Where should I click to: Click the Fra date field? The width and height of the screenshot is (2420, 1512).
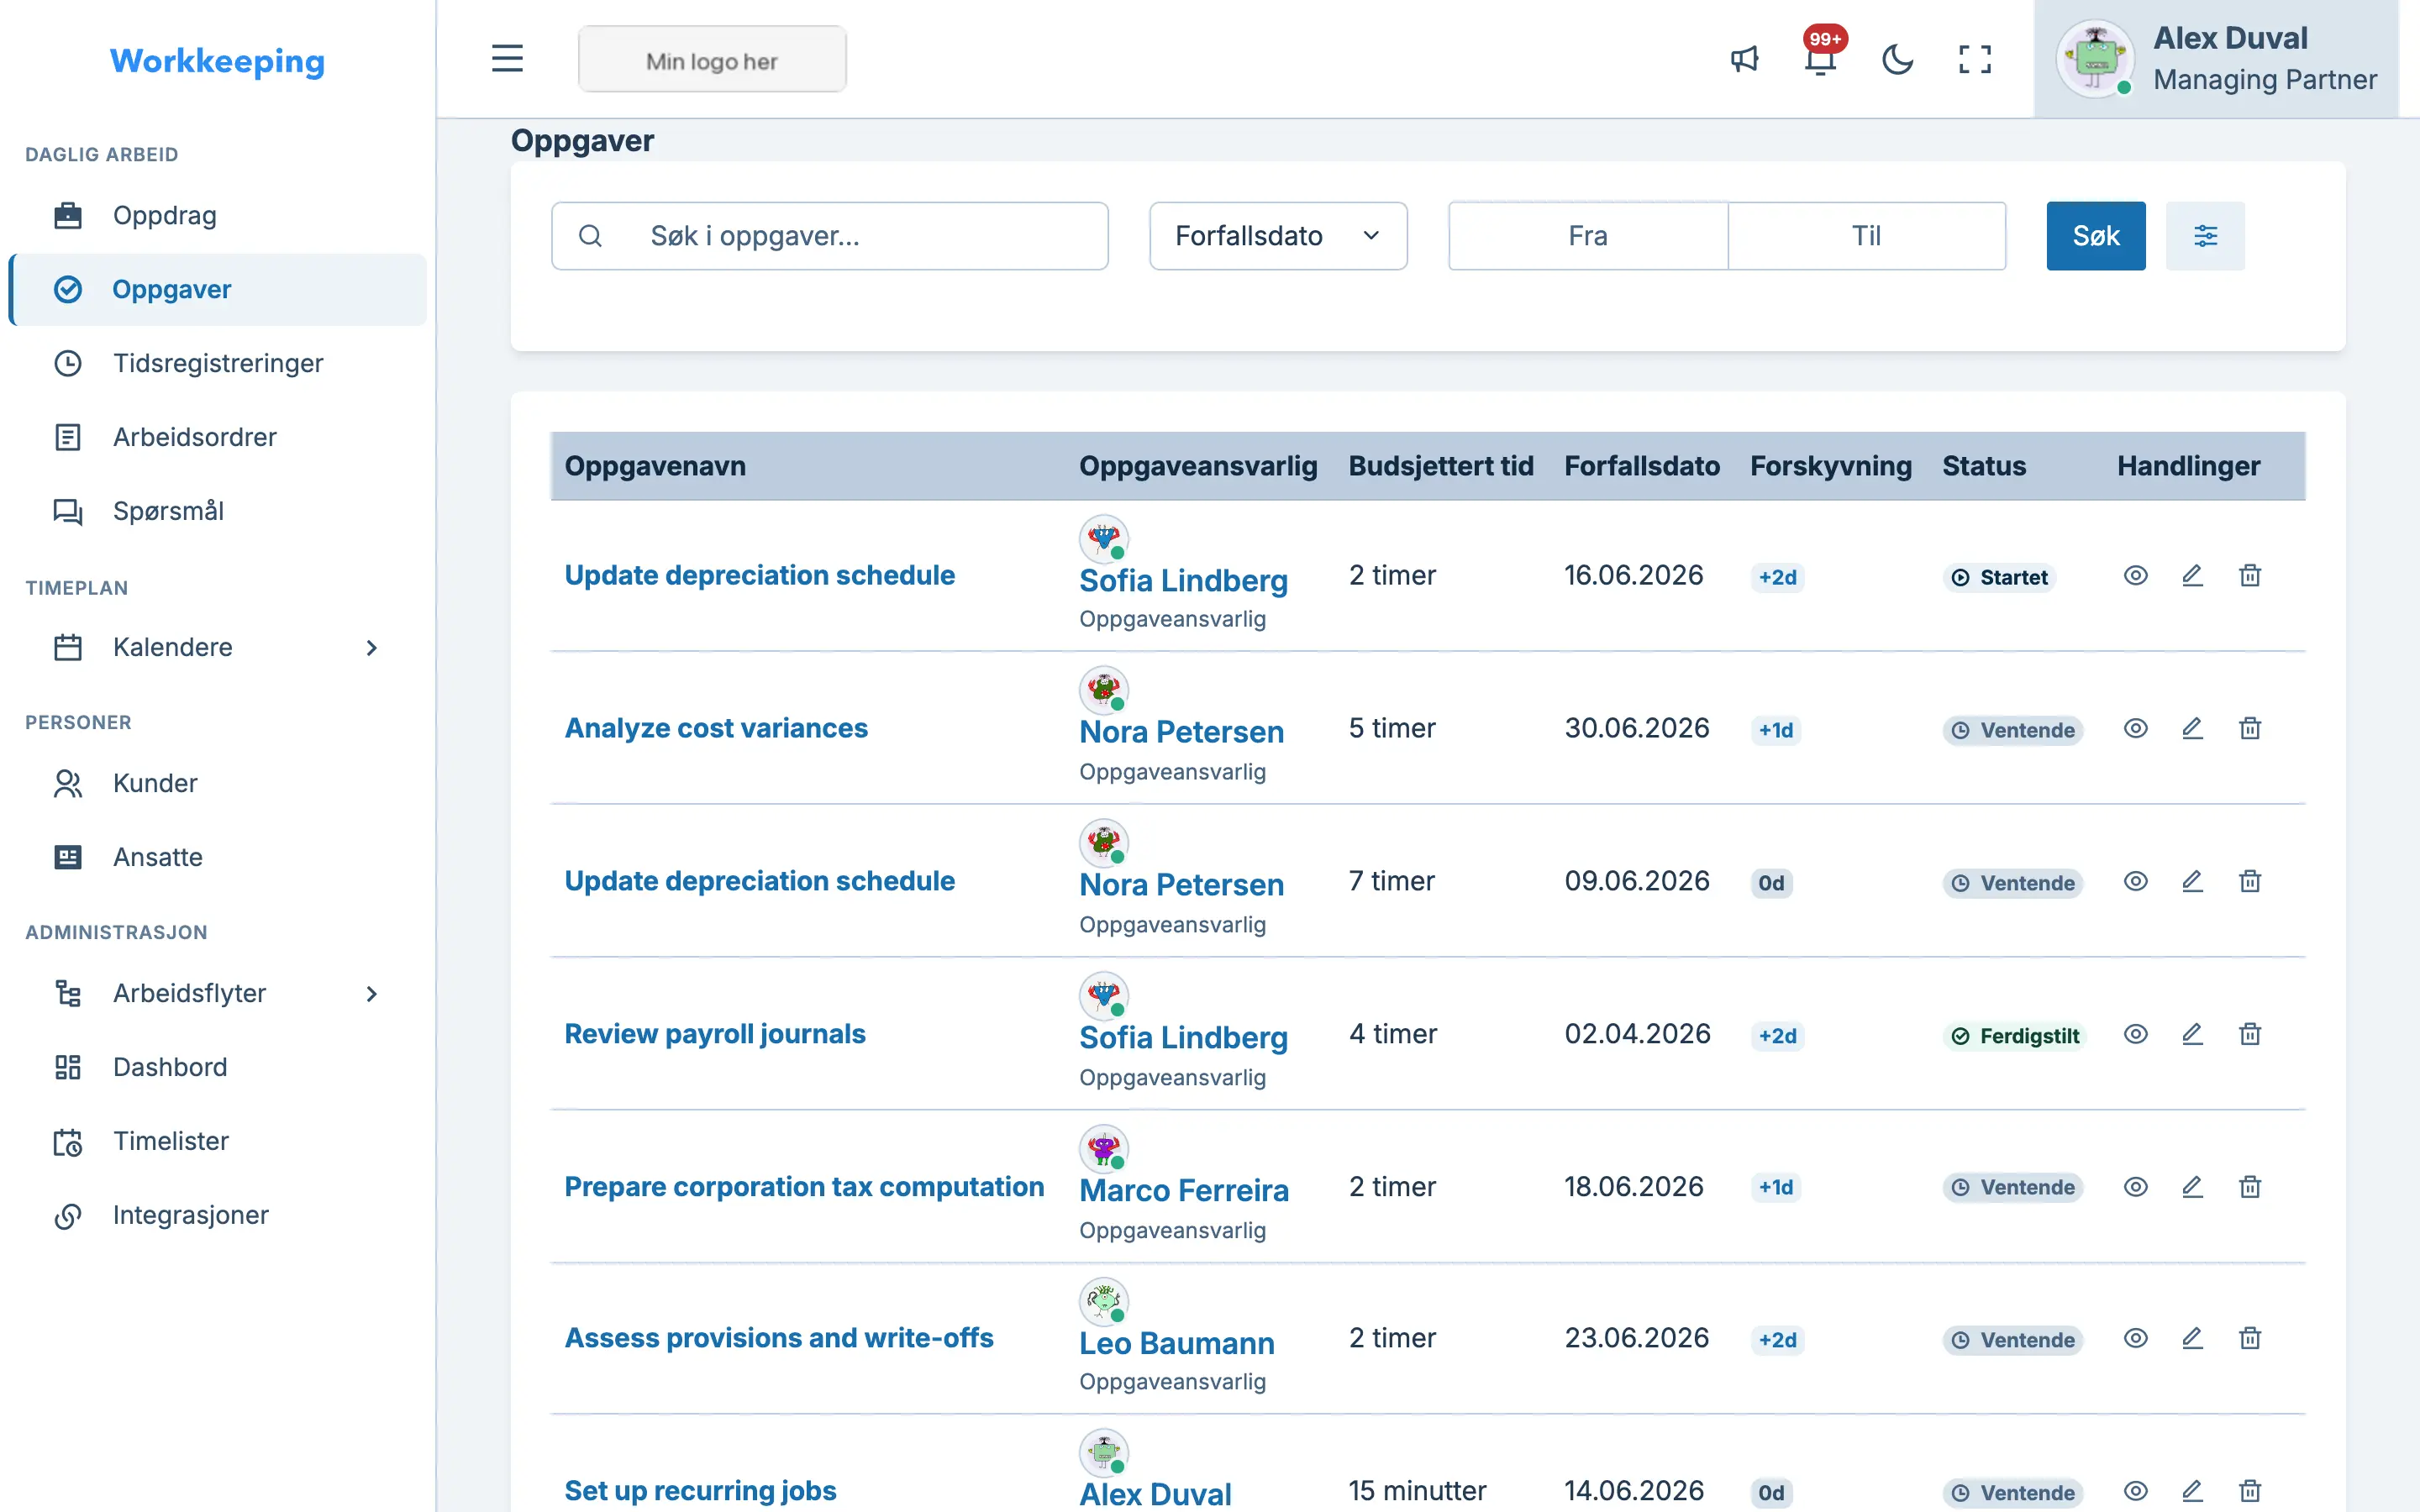(x=1588, y=236)
